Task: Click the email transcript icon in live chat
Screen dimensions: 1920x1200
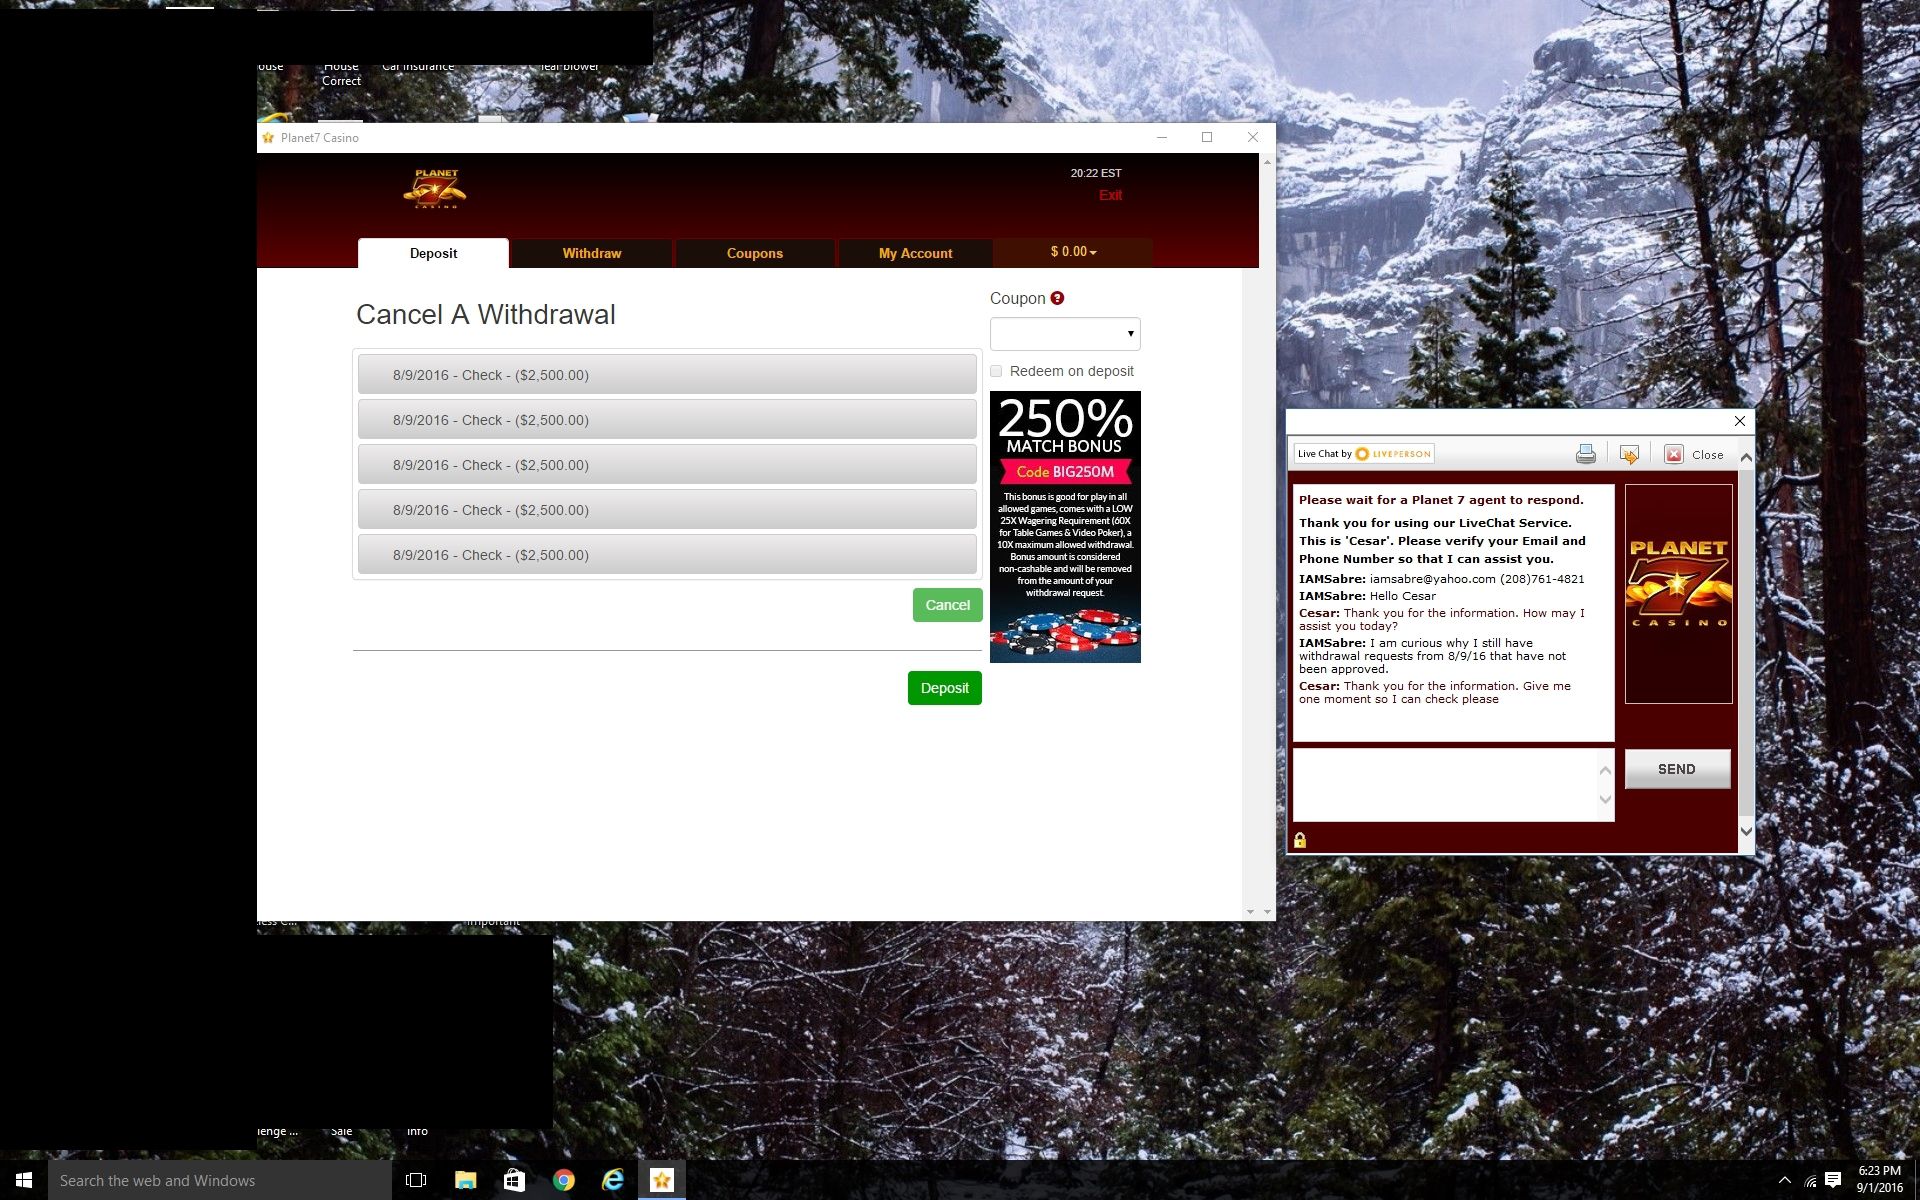Action: click(1629, 454)
